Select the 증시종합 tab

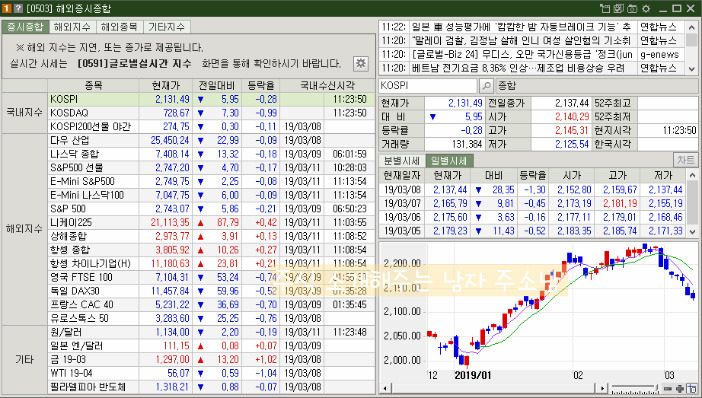click(25, 26)
